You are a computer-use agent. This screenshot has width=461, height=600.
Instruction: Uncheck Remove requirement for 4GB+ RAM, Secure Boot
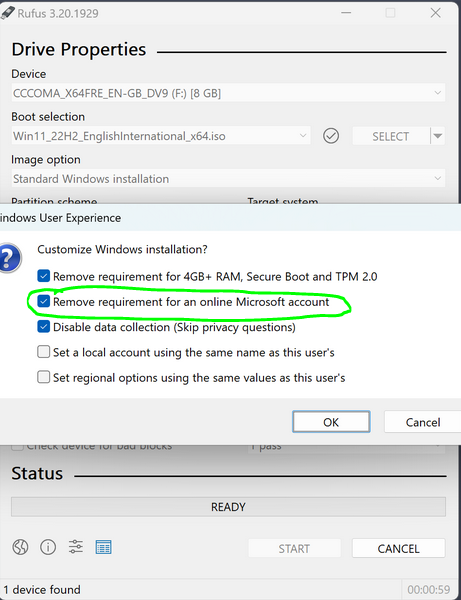(x=44, y=276)
